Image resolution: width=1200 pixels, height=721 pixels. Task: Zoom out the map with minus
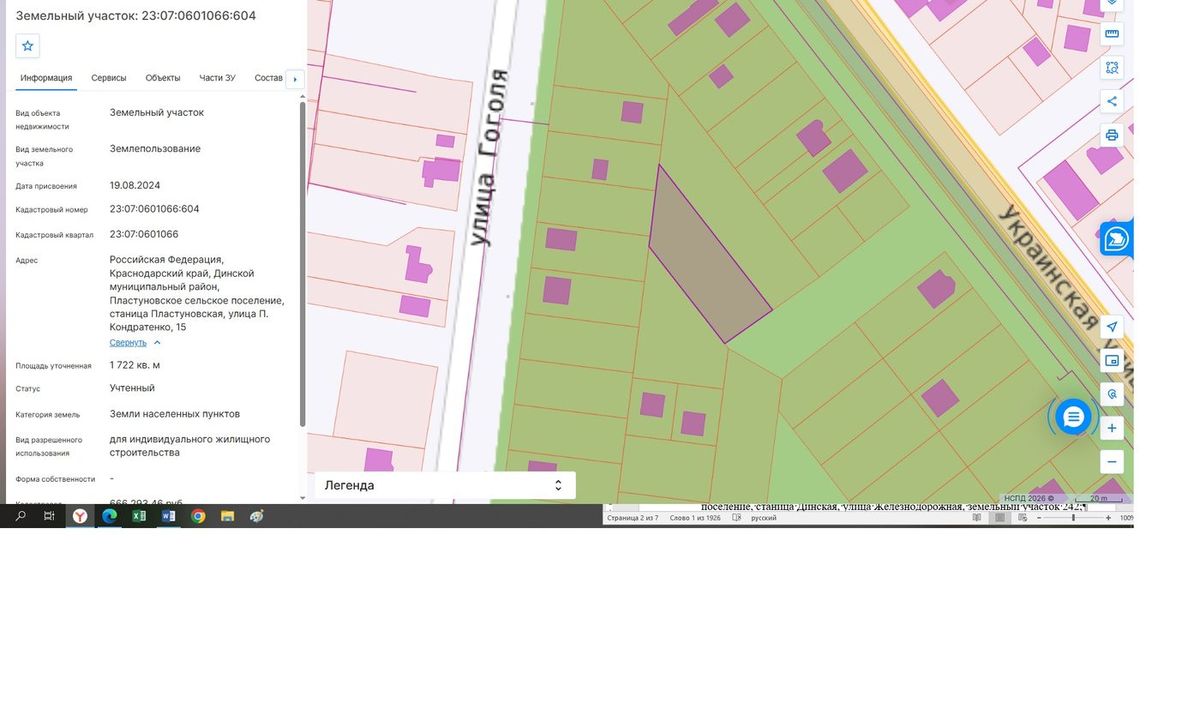(x=1111, y=462)
